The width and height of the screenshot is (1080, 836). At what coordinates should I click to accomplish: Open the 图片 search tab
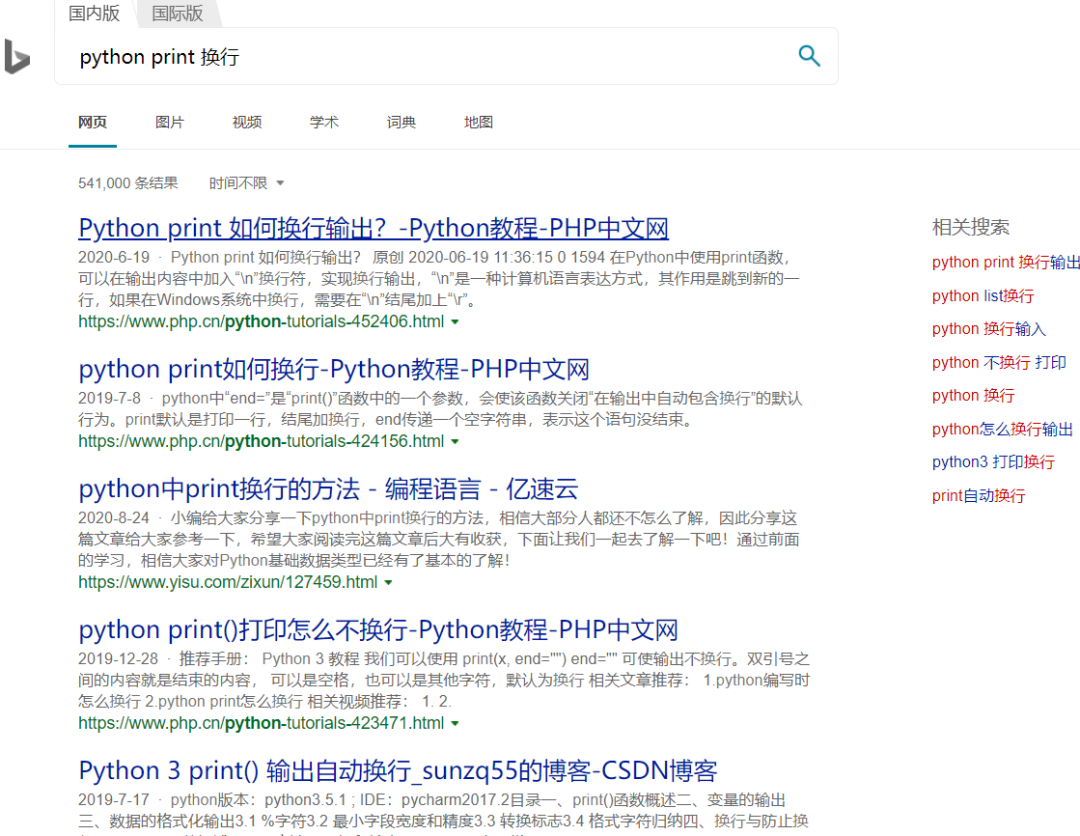[x=169, y=123]
